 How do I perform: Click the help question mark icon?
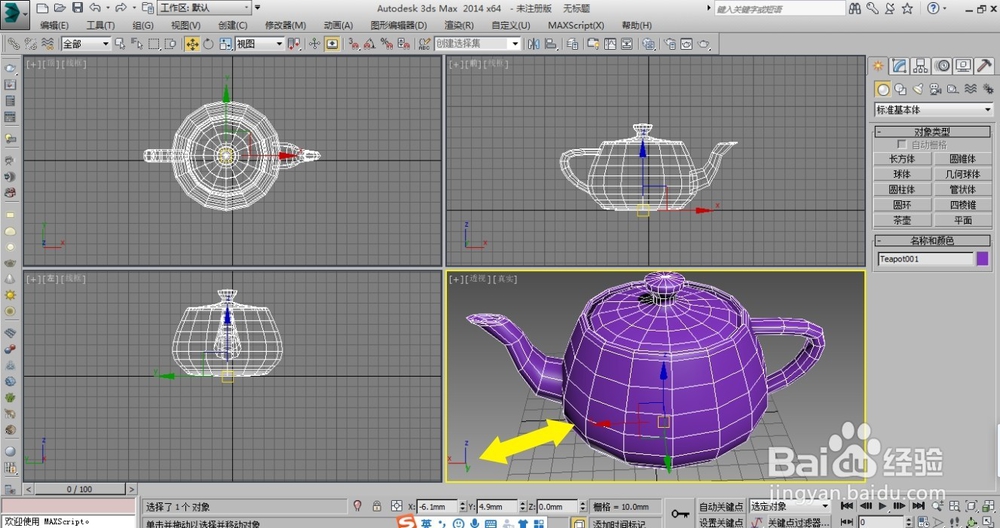click(933, 8)
